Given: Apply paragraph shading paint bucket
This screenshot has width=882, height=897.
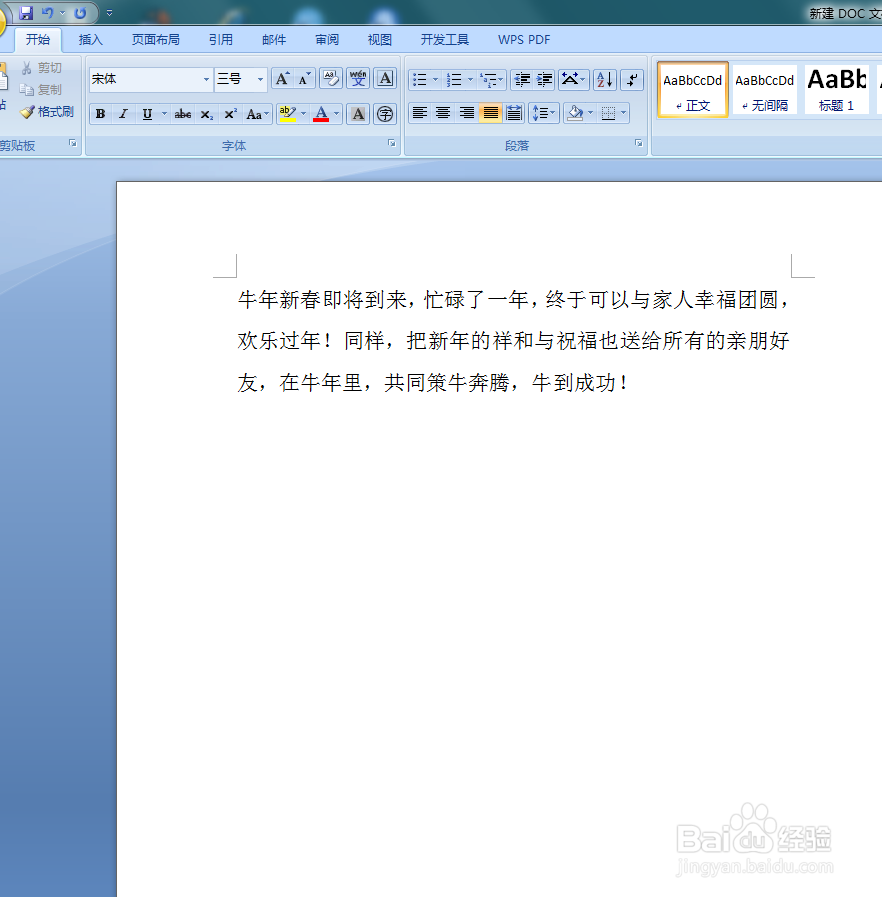Looking at the screenshot, I should (x=575, y=113).
